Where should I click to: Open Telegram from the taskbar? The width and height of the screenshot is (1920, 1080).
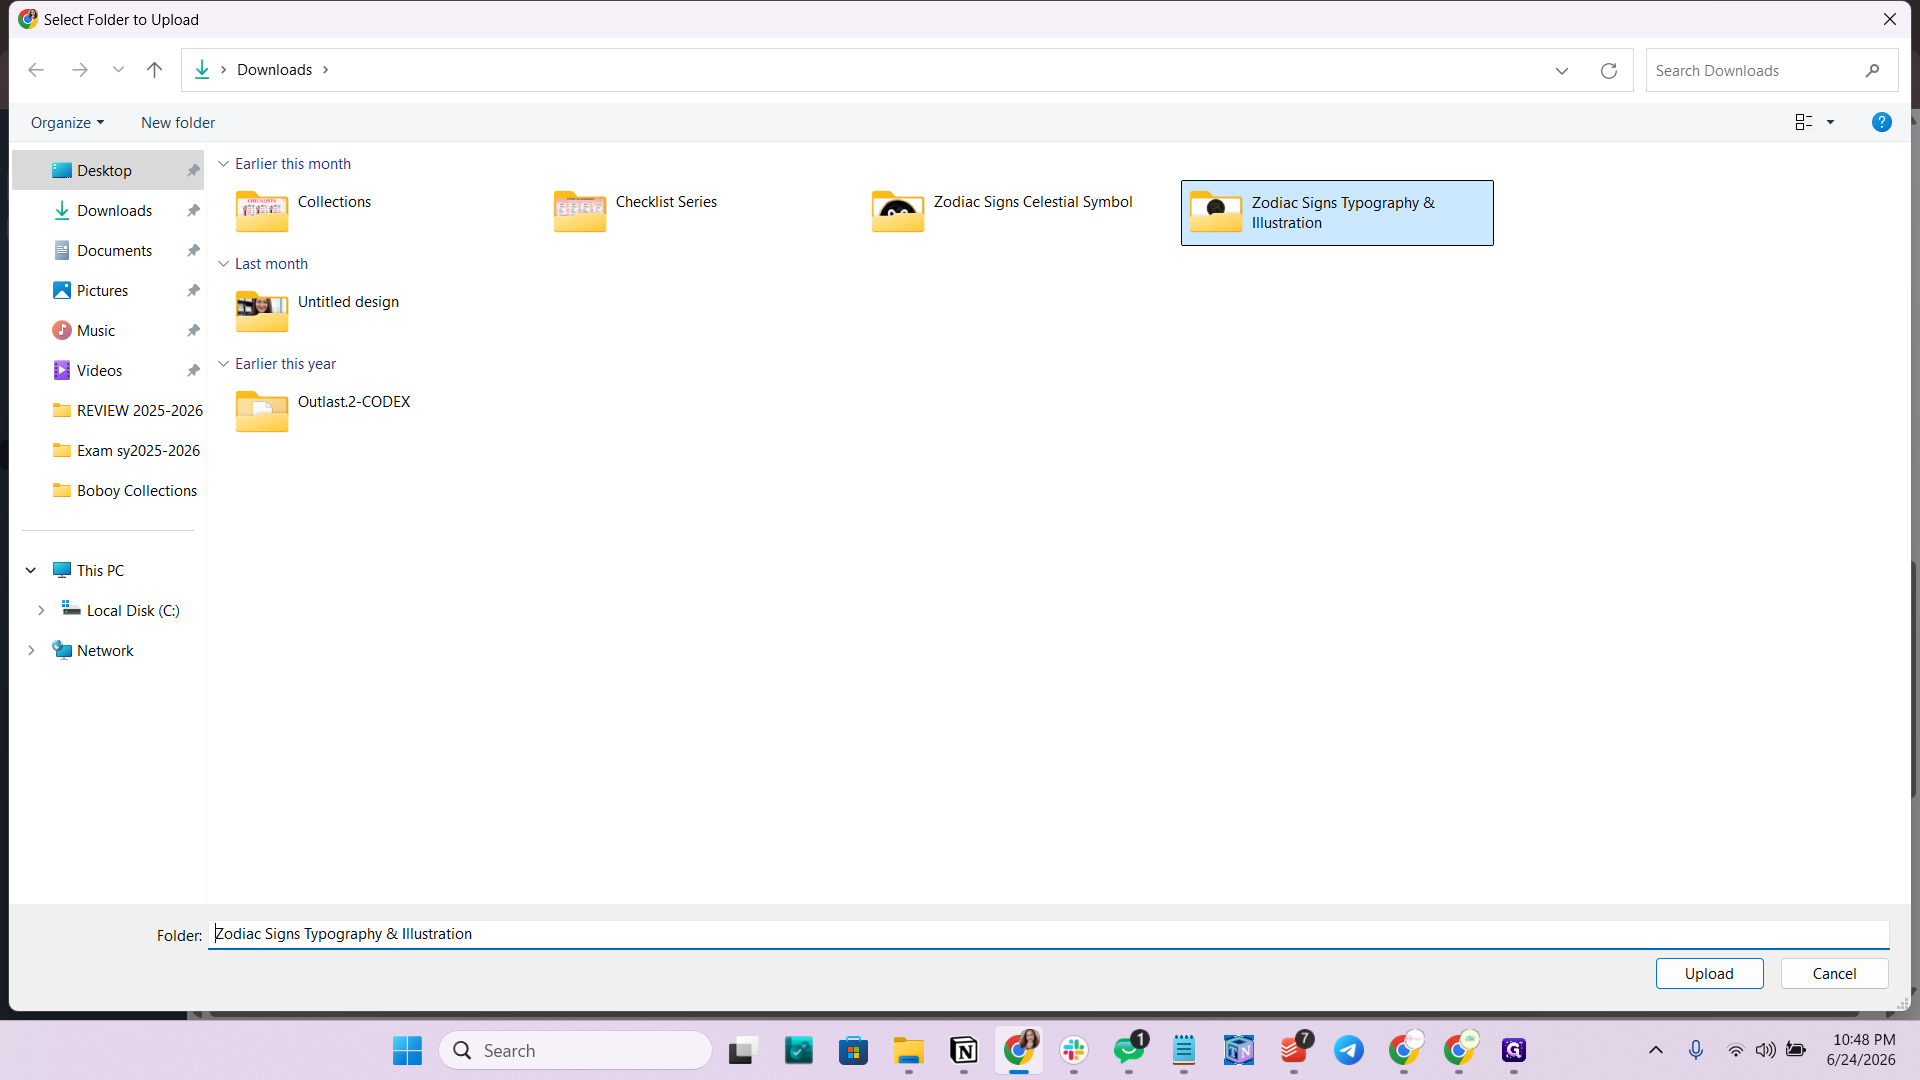(x=1349, y=1051)
